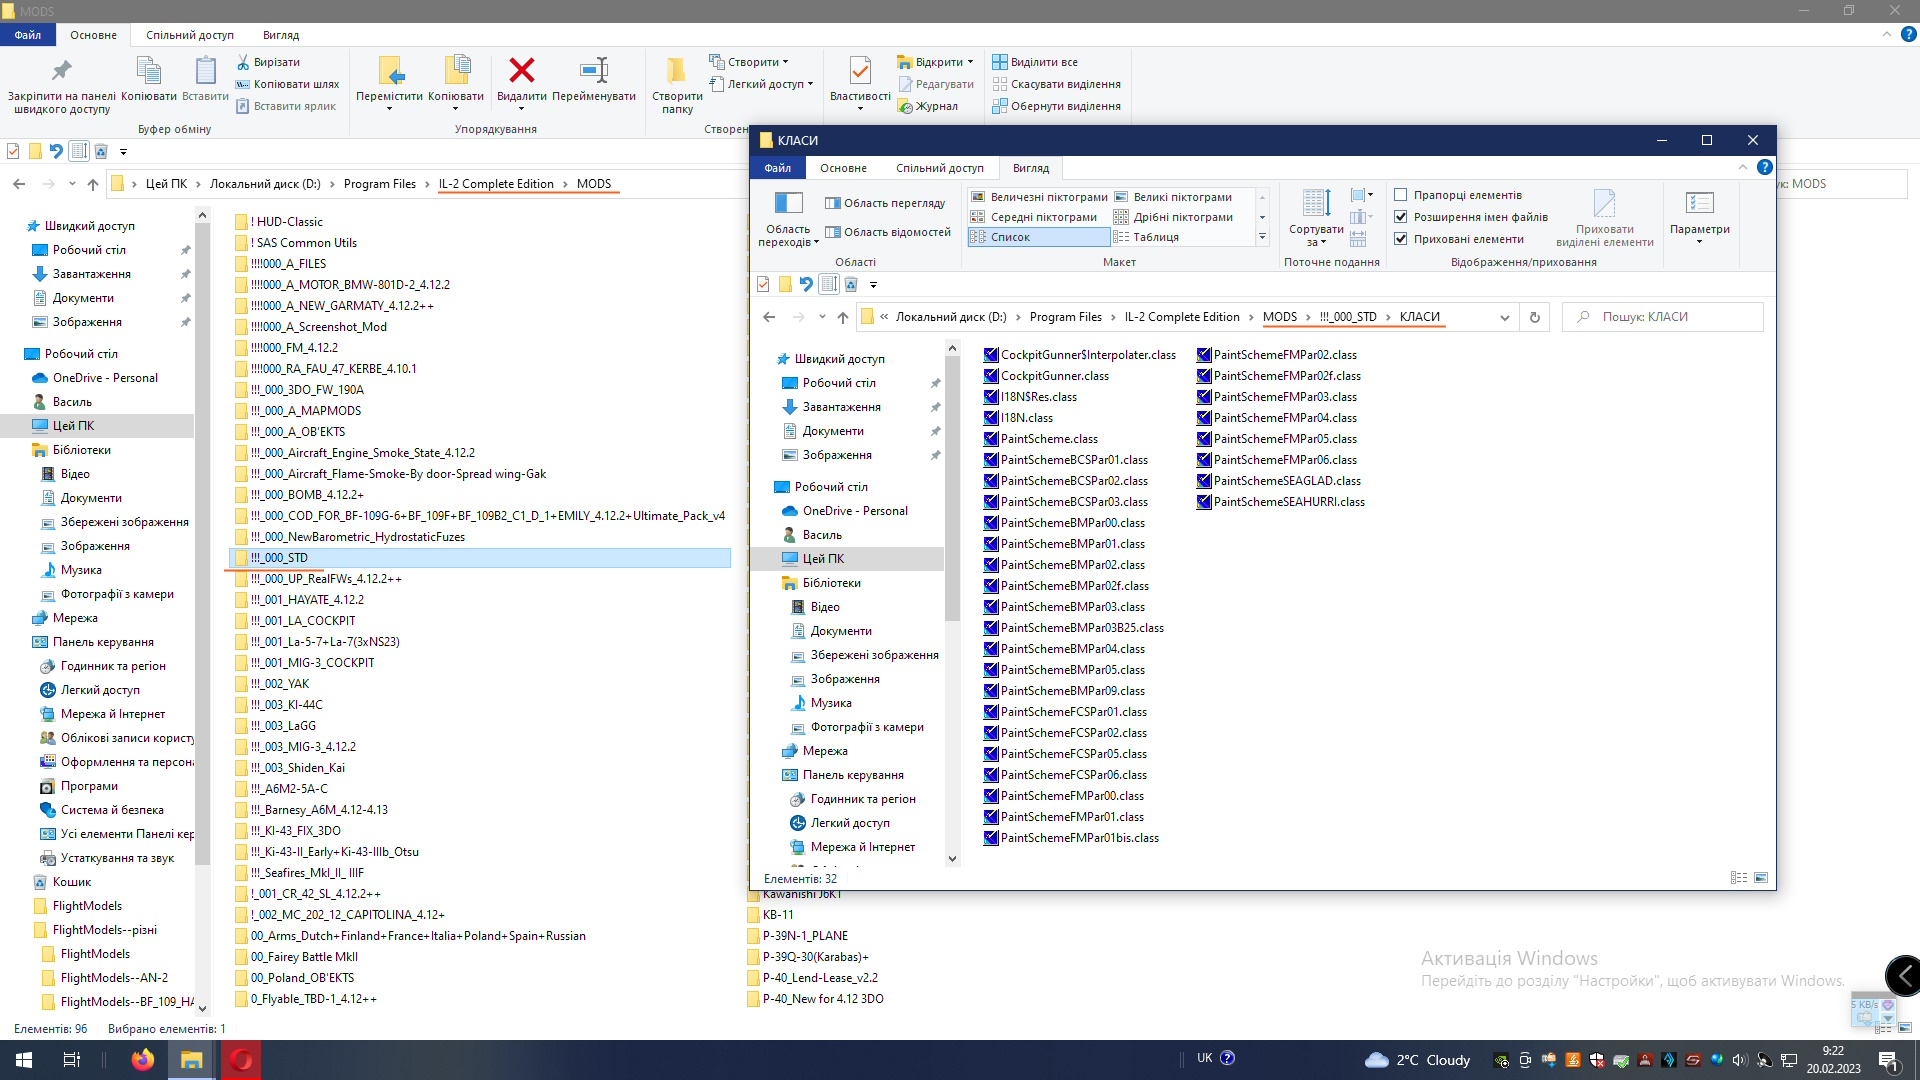Open the Легкий доступ ribbon dropdown

click(766, 84)
